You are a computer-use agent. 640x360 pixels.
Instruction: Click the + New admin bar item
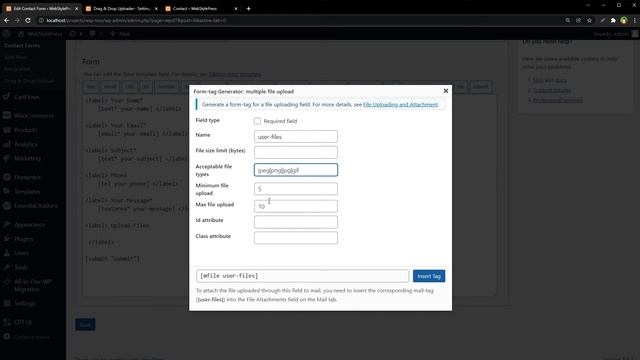pos(120,34)
